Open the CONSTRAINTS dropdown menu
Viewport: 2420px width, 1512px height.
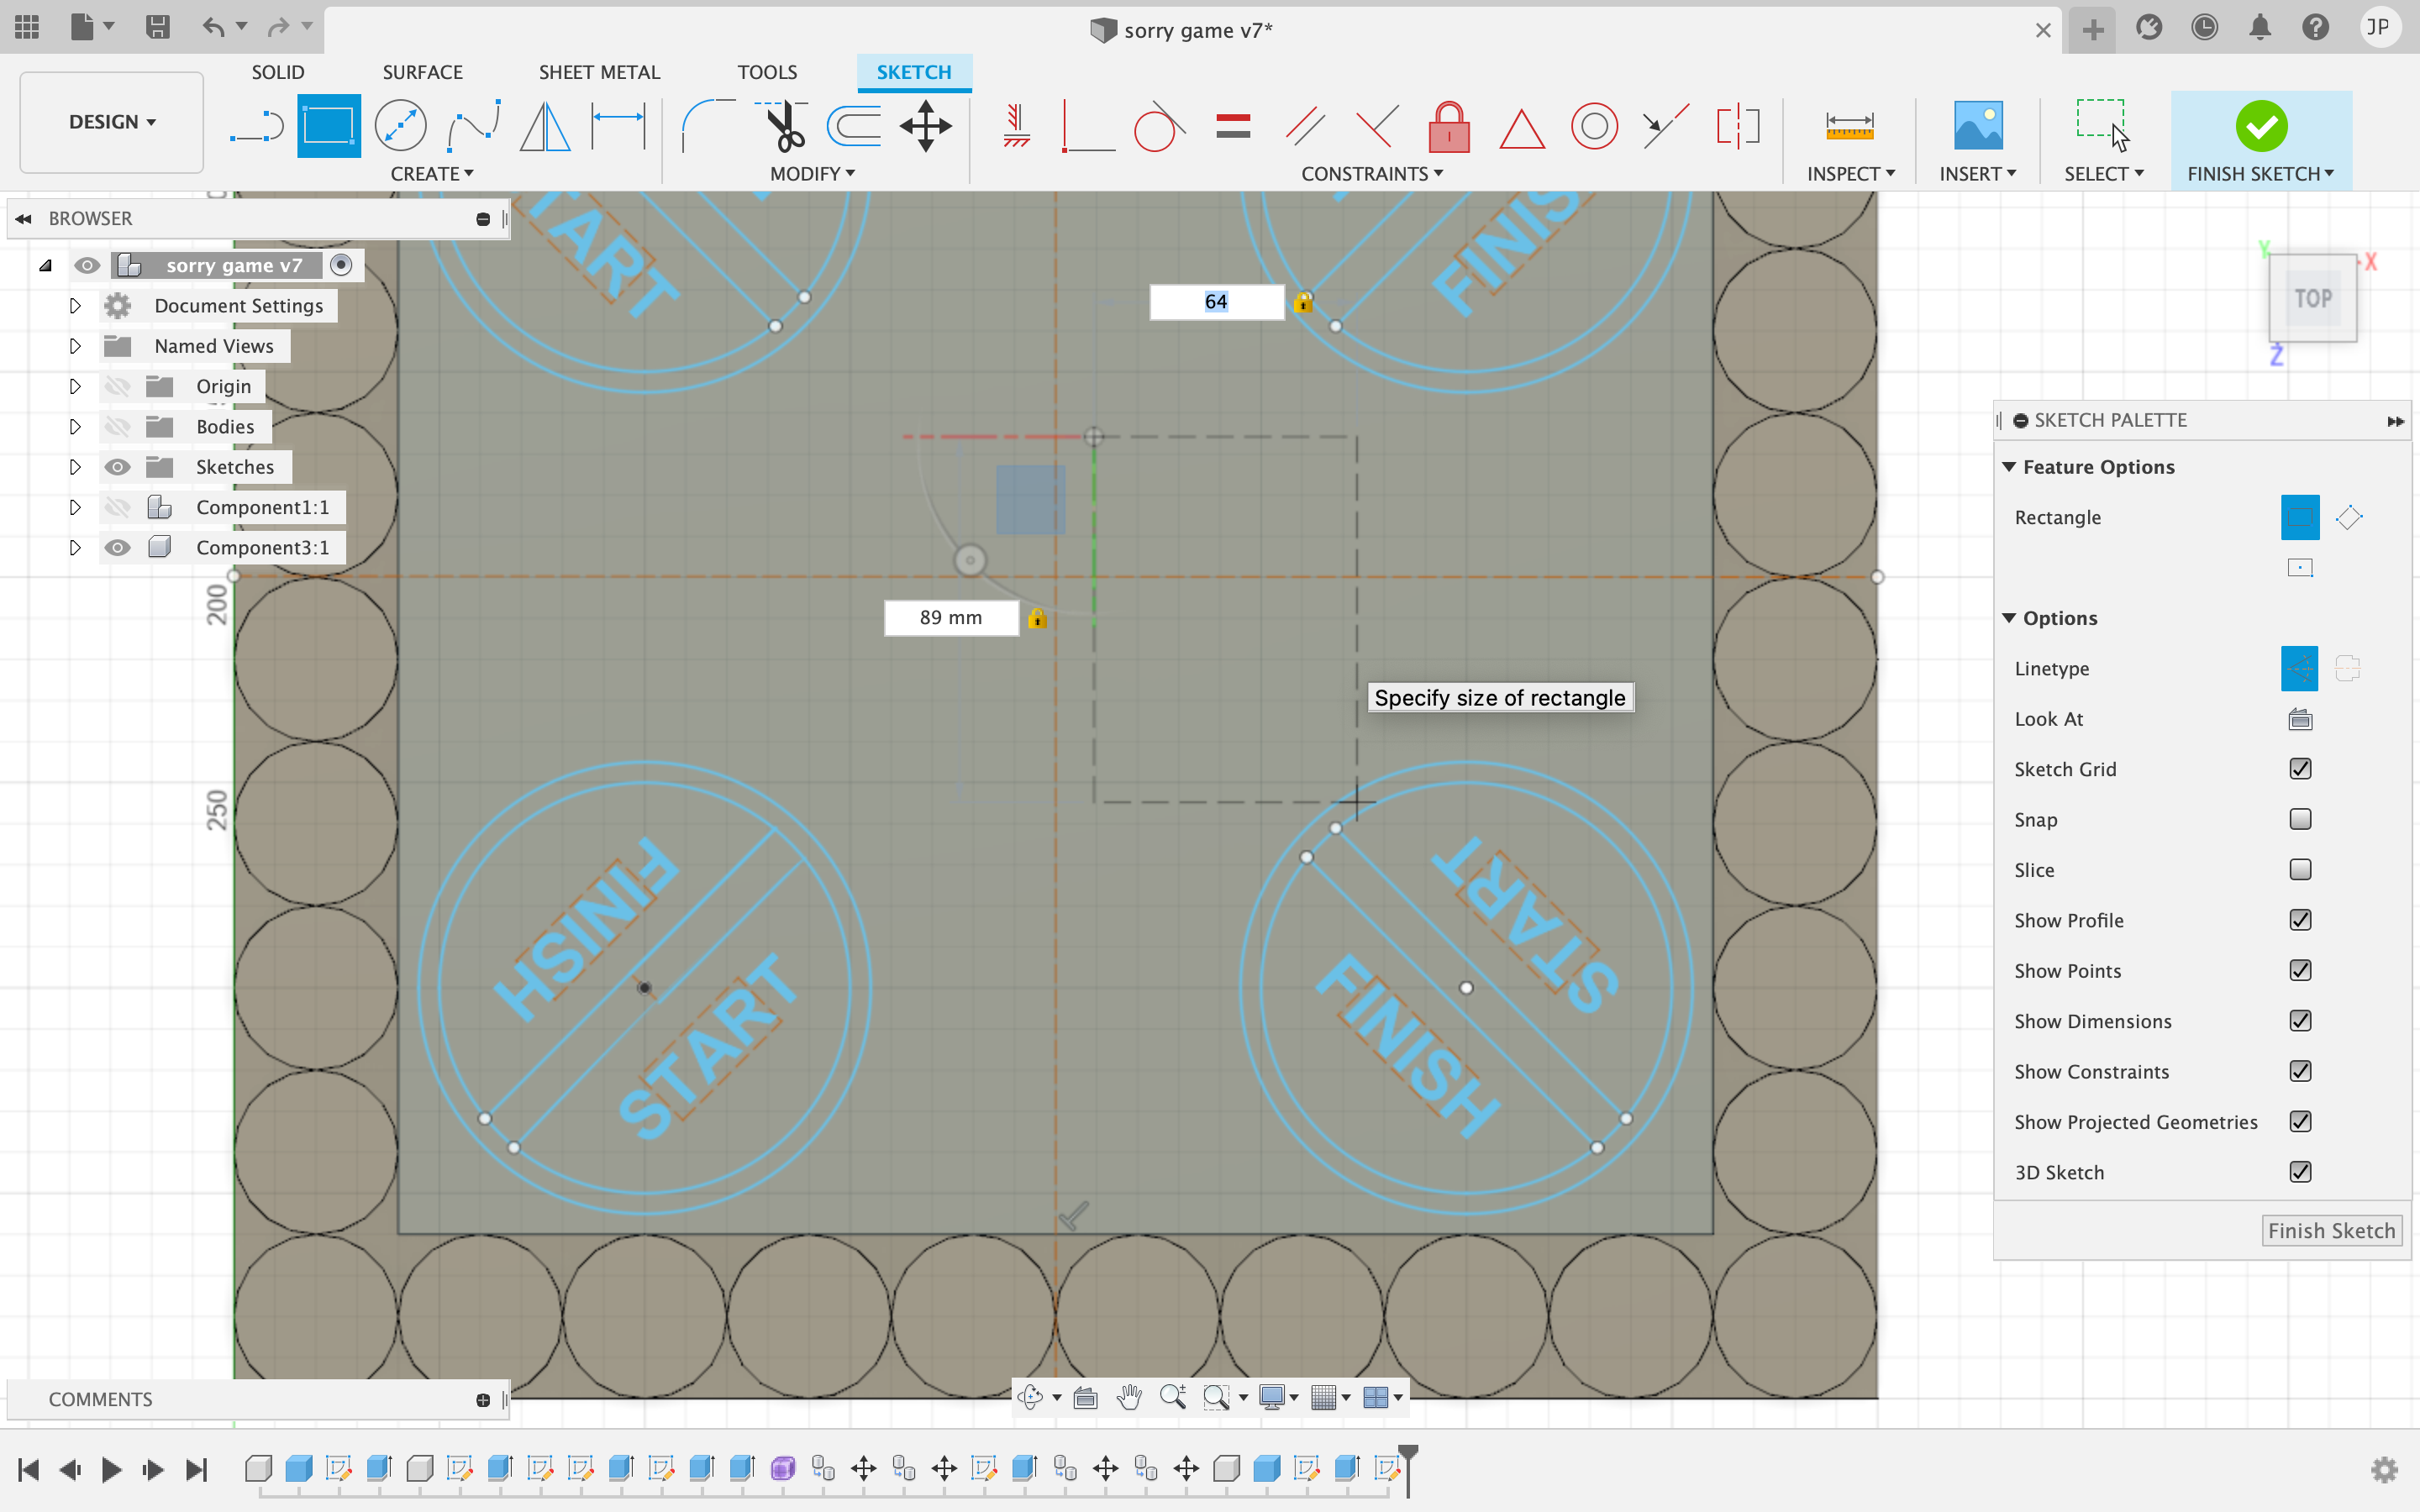tap(1372, 174)
